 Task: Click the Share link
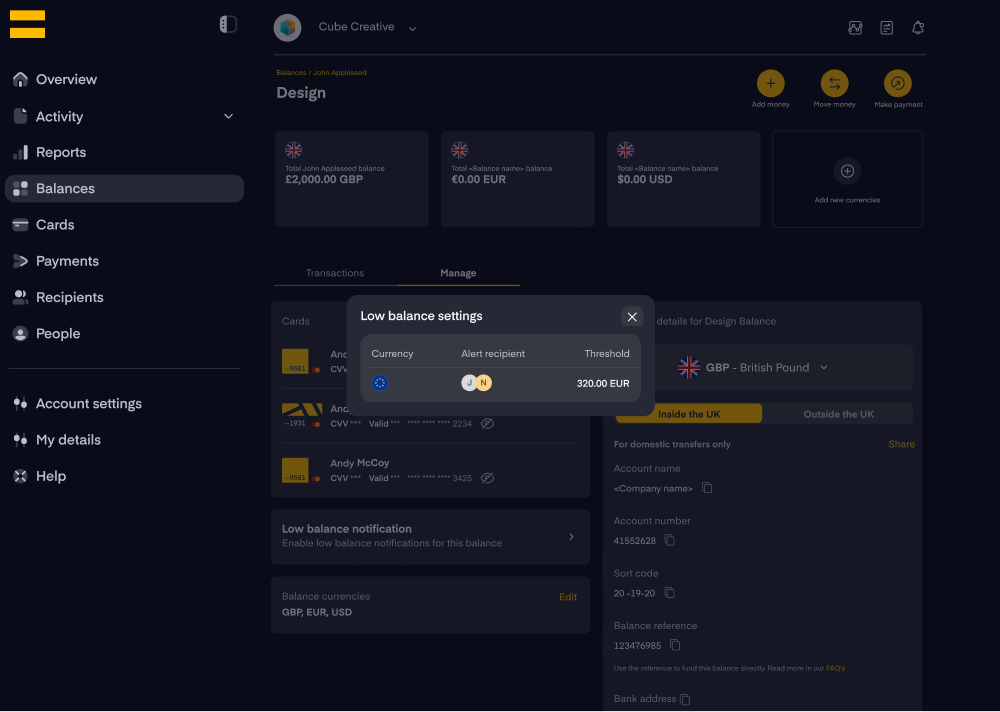pyautogui.click(x=901, y=444)
